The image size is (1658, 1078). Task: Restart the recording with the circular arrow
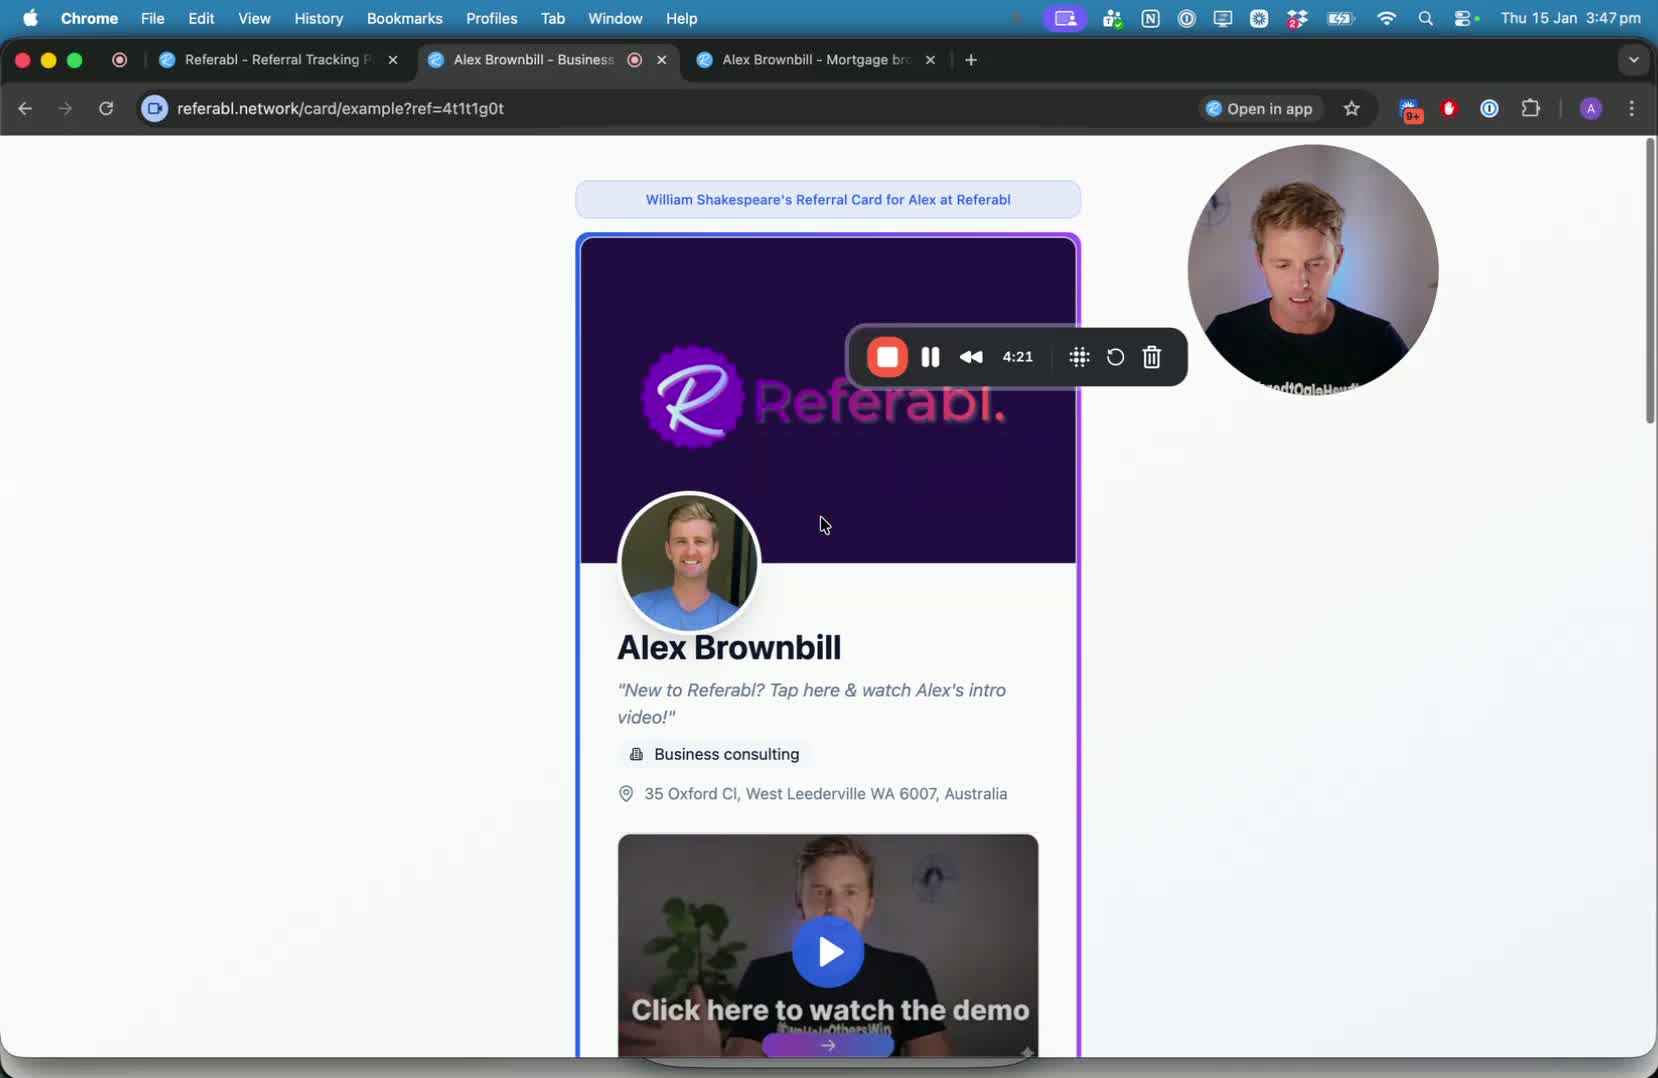[1115, 357]
